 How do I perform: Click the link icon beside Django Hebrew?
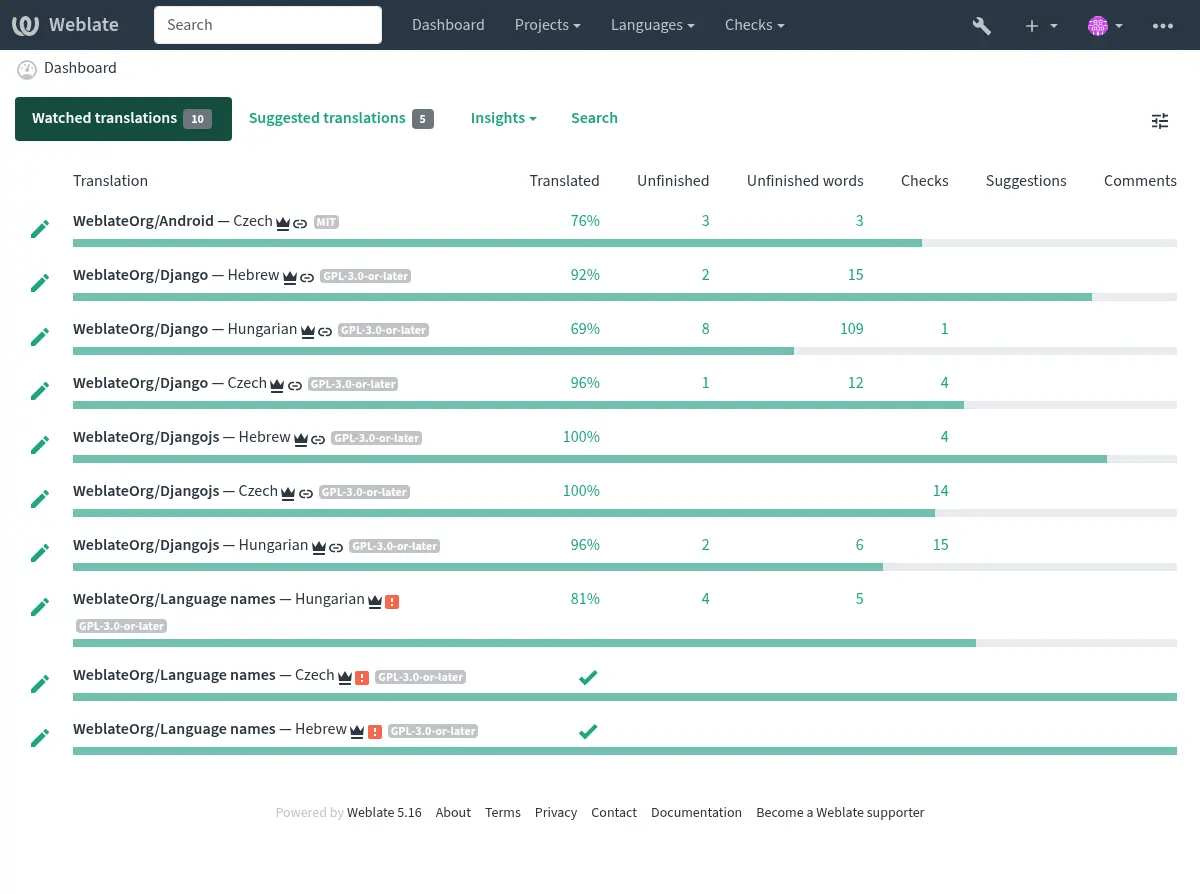pyautogui.click(x=307, y=277)
